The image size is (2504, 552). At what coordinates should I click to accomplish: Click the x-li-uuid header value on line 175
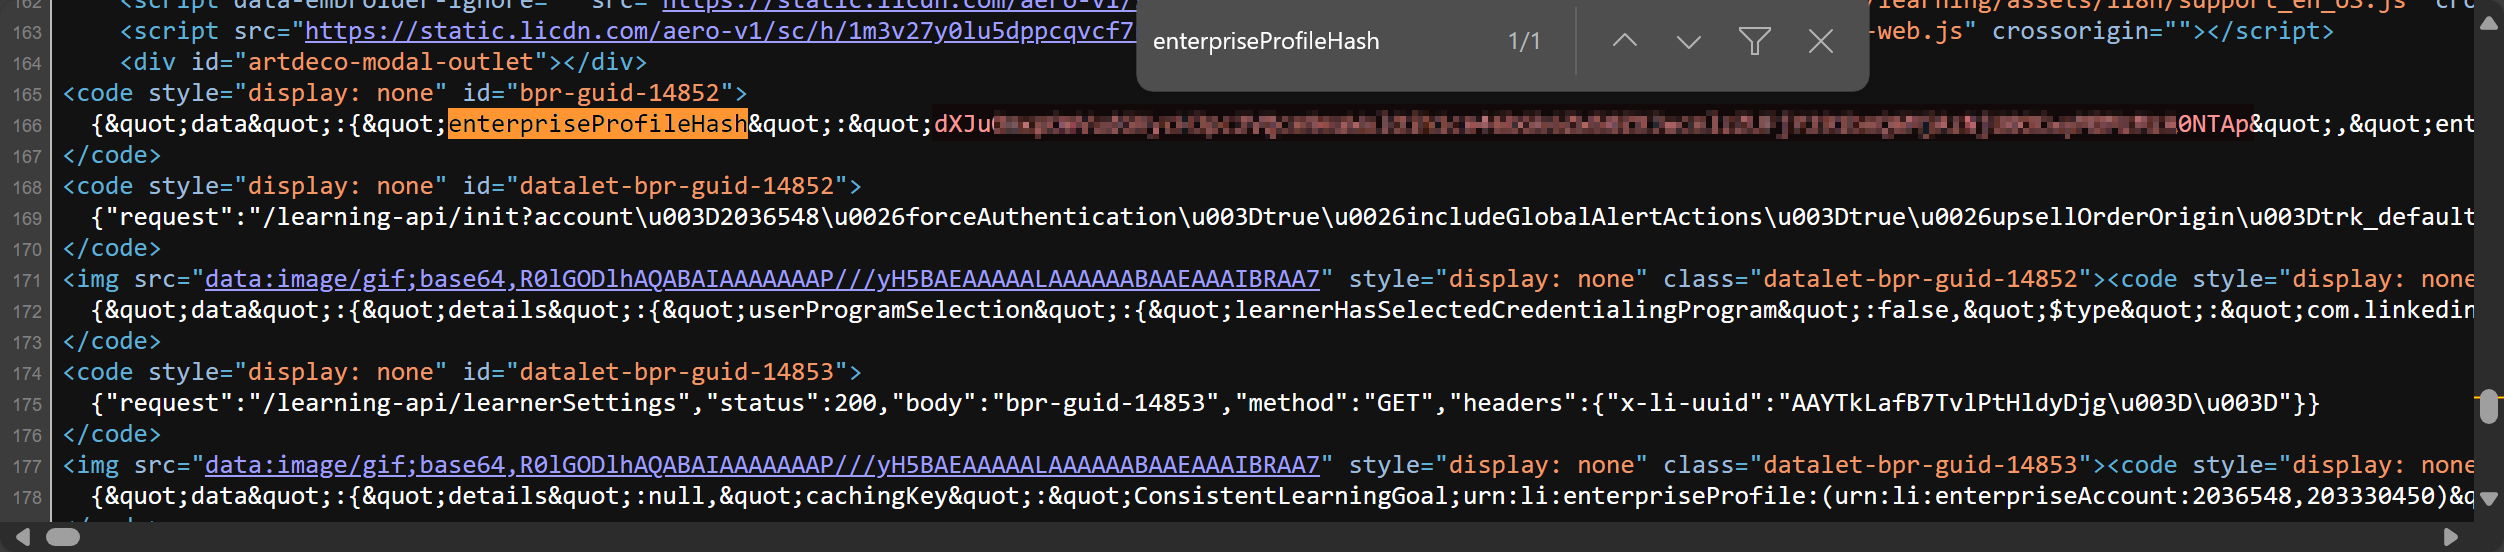[2034, 403]
